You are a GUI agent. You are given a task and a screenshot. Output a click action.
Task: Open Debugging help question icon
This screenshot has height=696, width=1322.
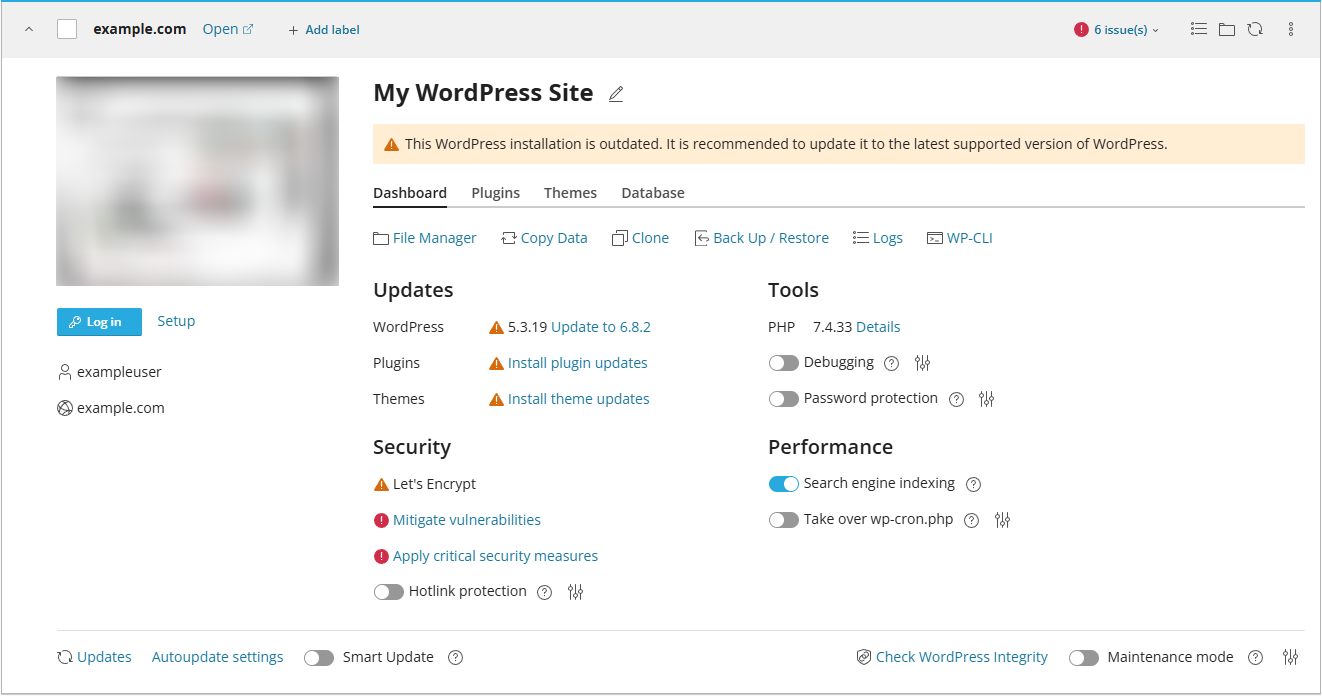[892, 363]
